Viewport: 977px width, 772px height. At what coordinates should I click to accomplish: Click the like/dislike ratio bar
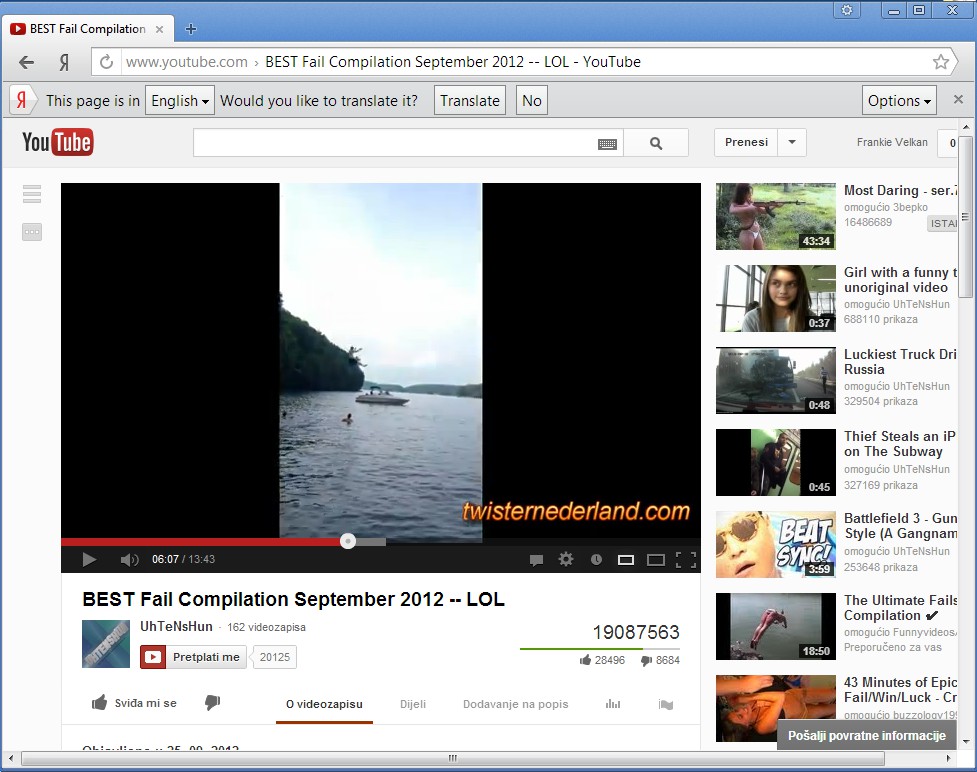click(599, 649)
